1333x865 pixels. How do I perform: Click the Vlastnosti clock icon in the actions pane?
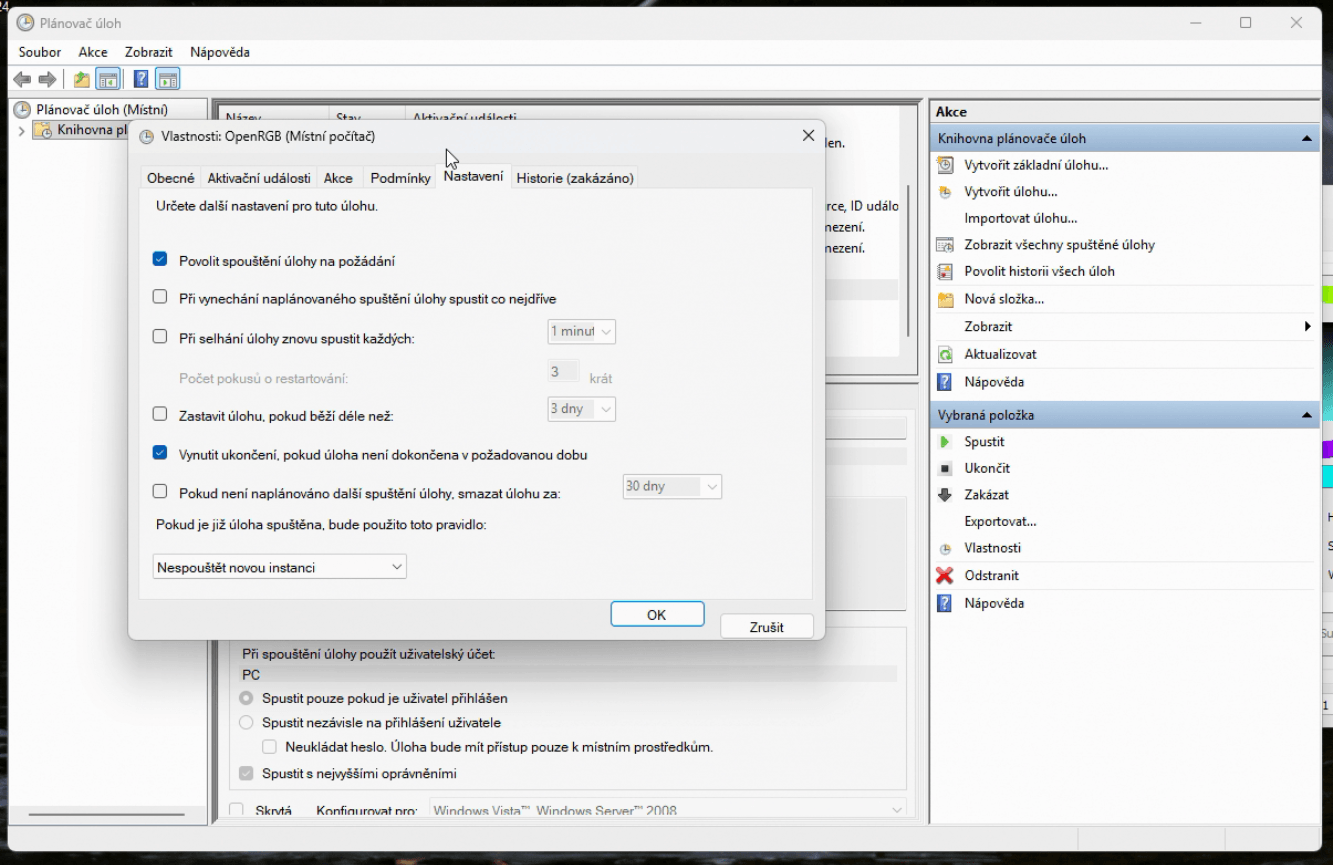tap(944, 549)
